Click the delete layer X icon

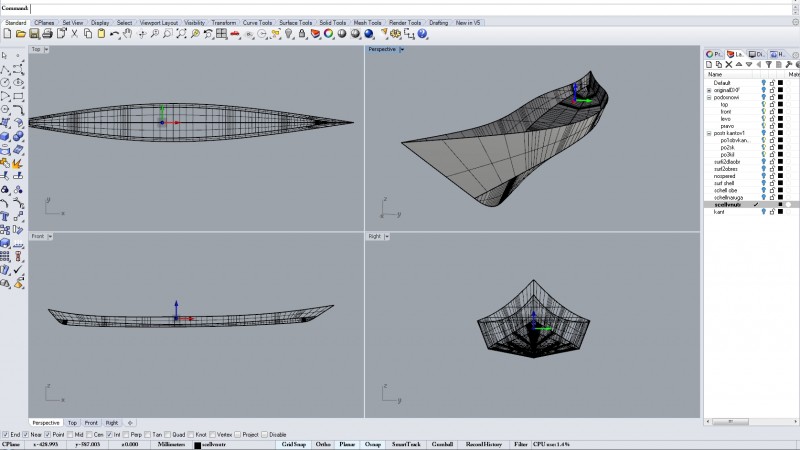(x=729, y=65)
